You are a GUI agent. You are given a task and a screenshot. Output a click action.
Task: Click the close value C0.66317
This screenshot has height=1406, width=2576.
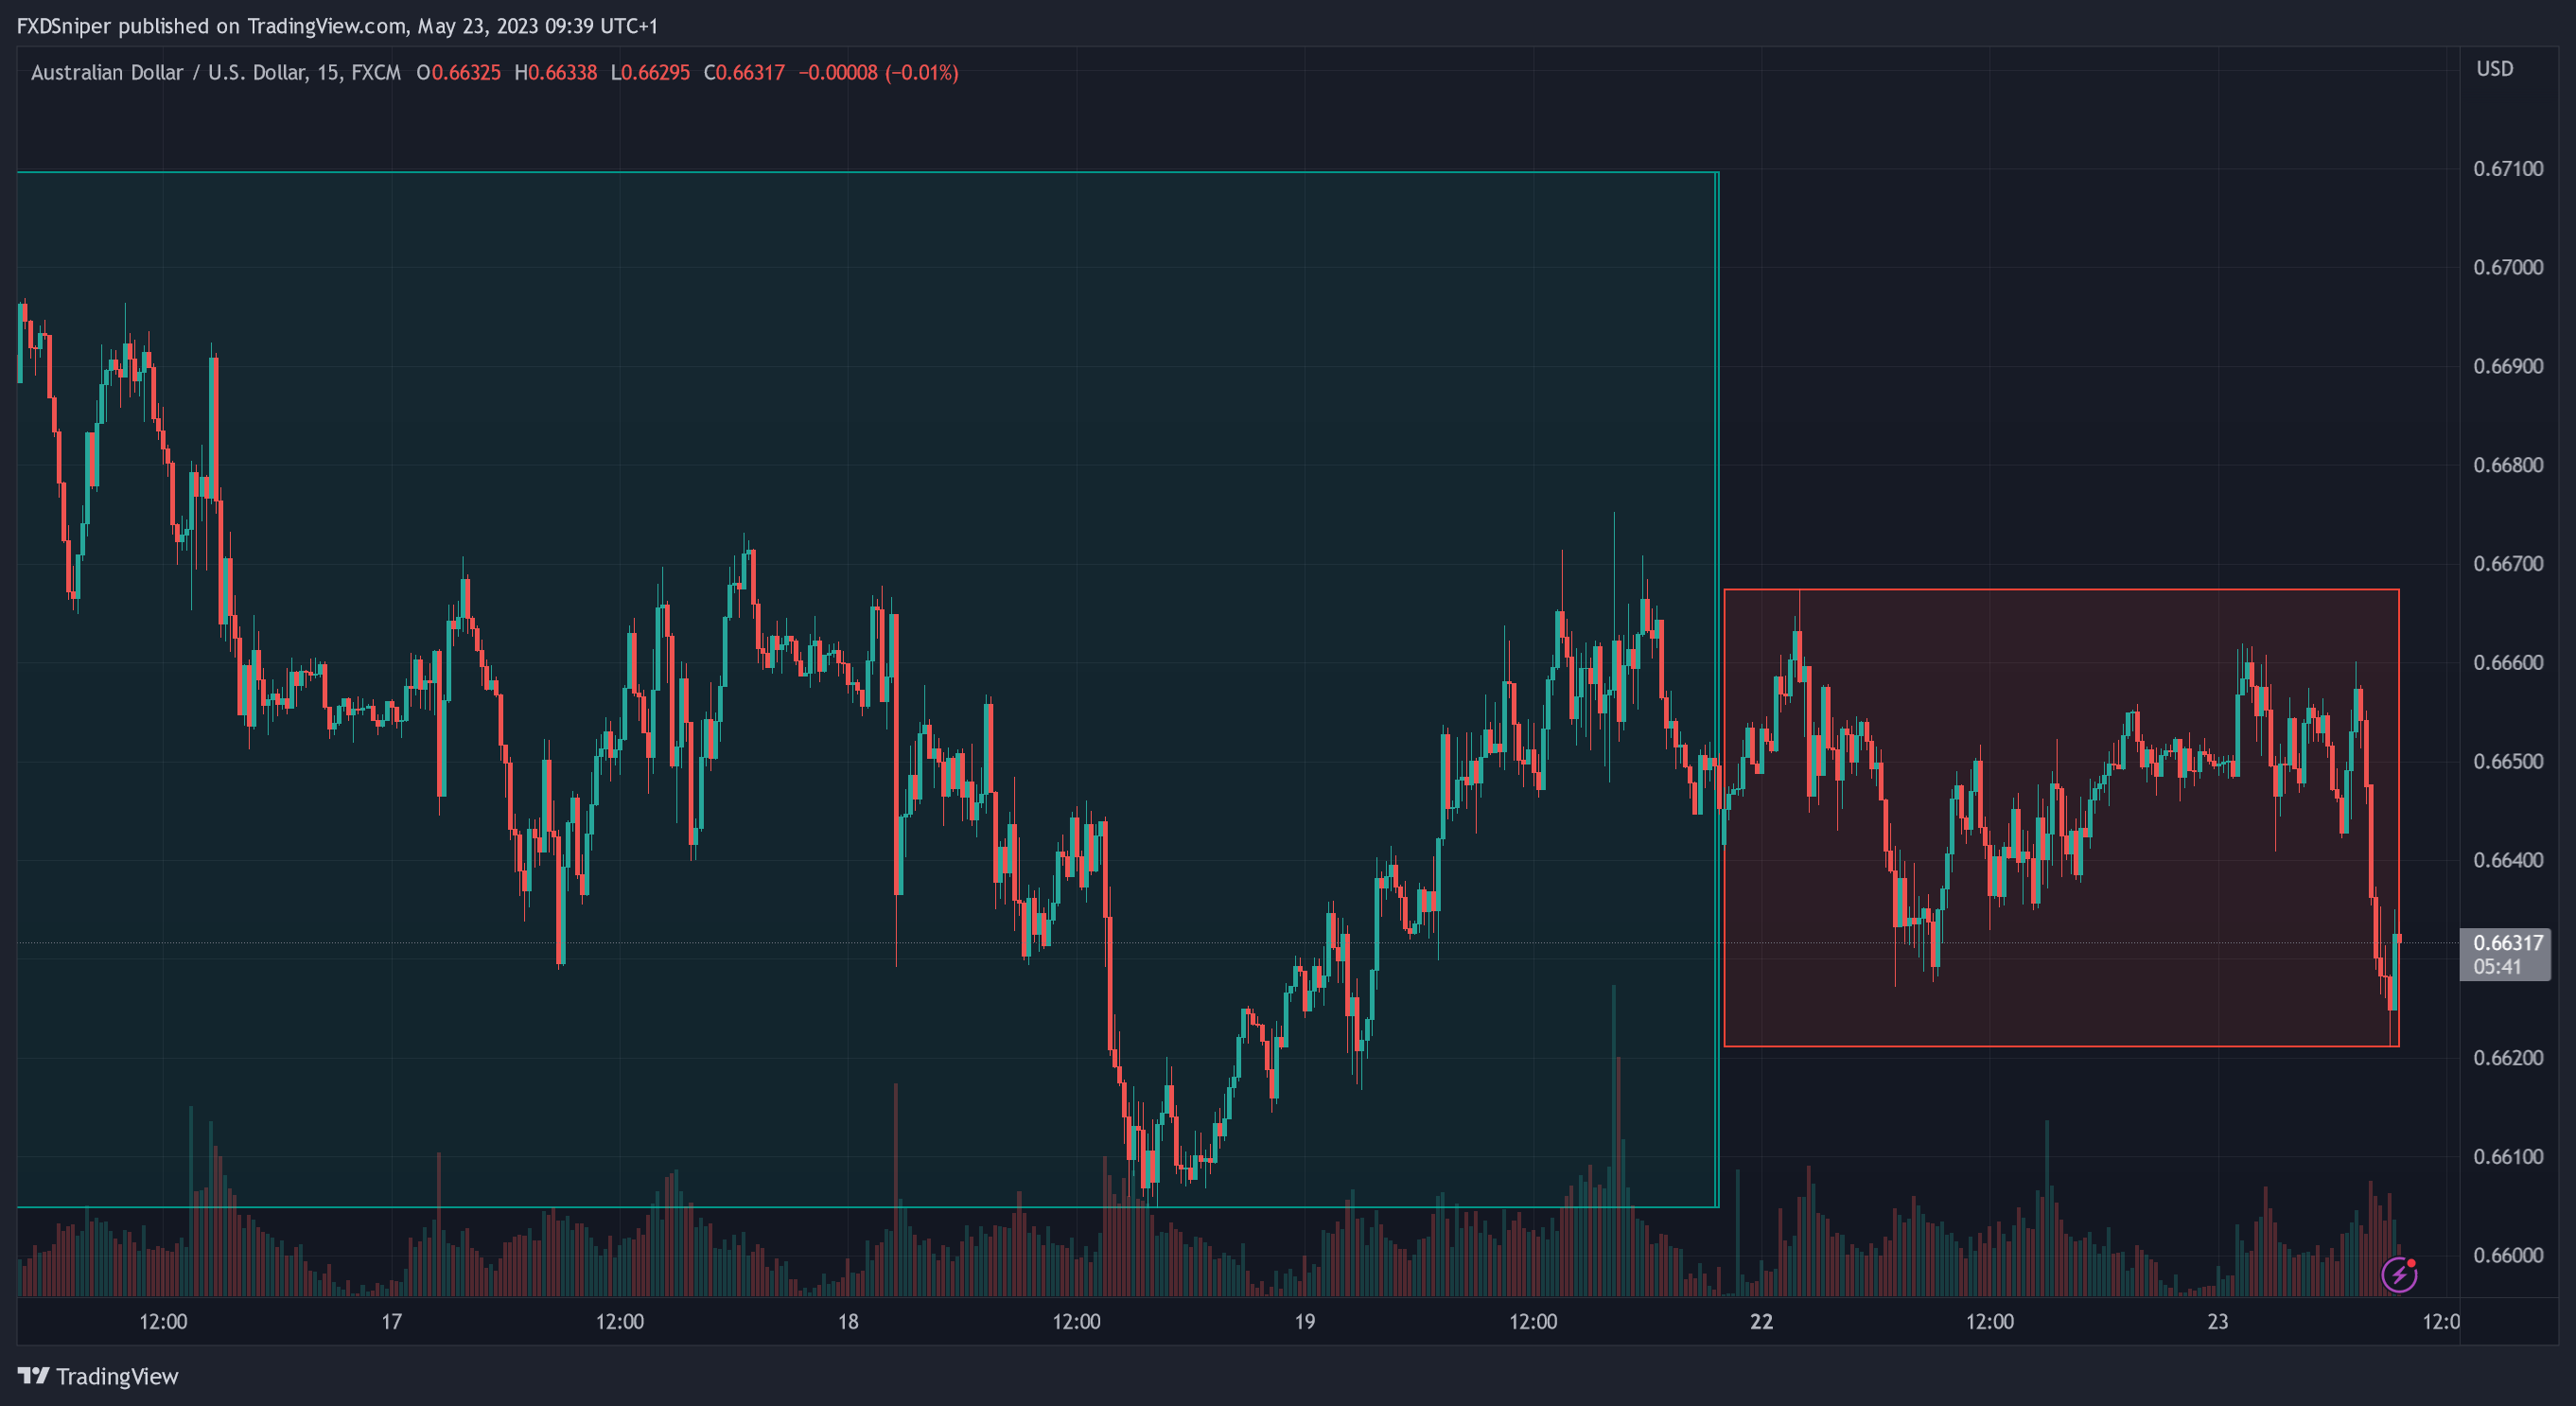pos(744,73)
